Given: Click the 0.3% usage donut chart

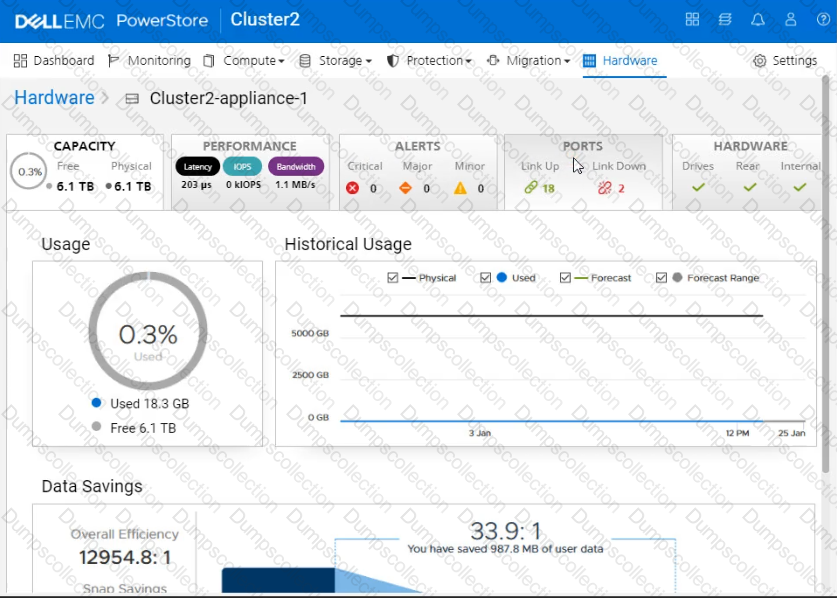Looking at the screenshot, I should [x=148, y=328].
